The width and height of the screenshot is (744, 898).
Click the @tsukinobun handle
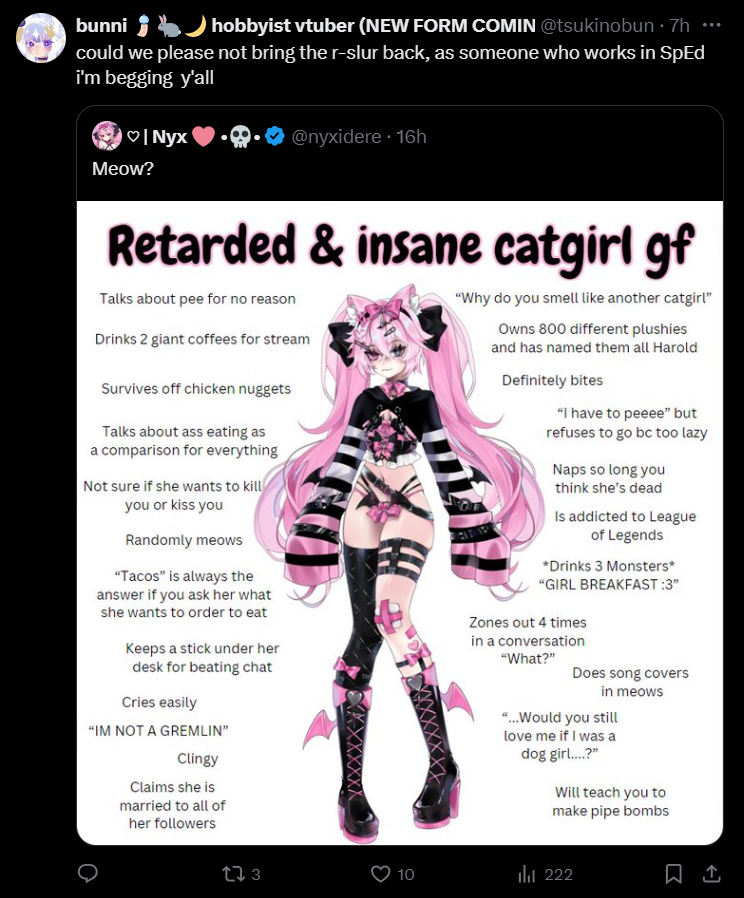(597, 25)
